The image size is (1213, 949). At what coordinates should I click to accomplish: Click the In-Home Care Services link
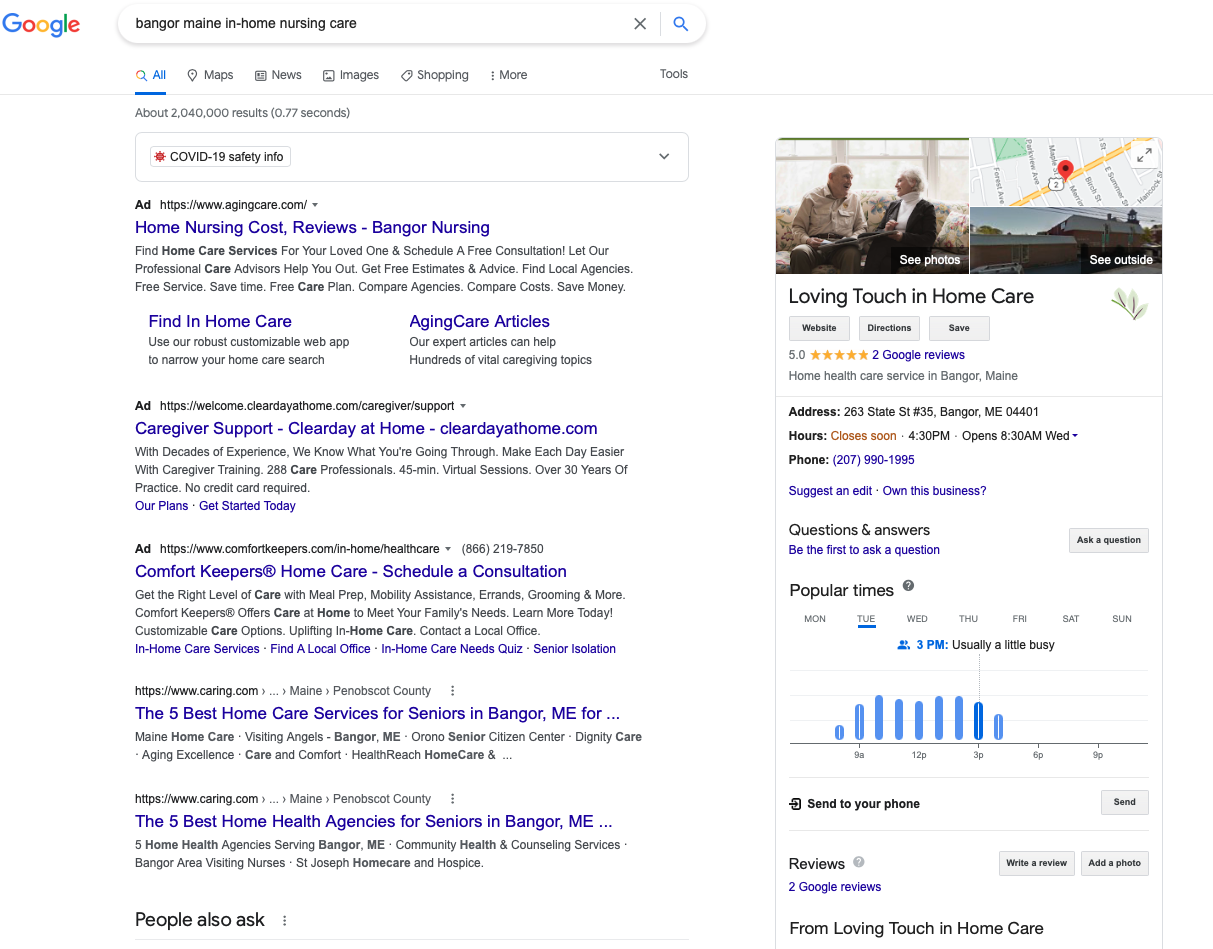pyautogui.click(x=197, y=649)
